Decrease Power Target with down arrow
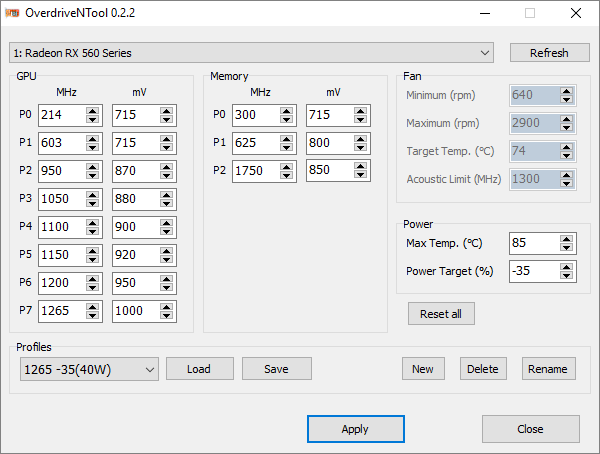600x454 pixels. [566, 276]
